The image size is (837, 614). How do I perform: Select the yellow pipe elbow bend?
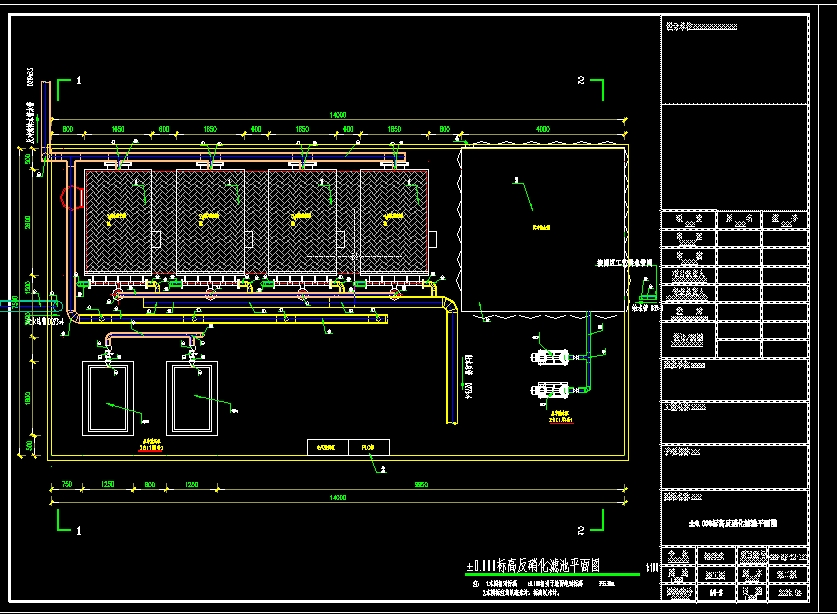coord(449,304)
